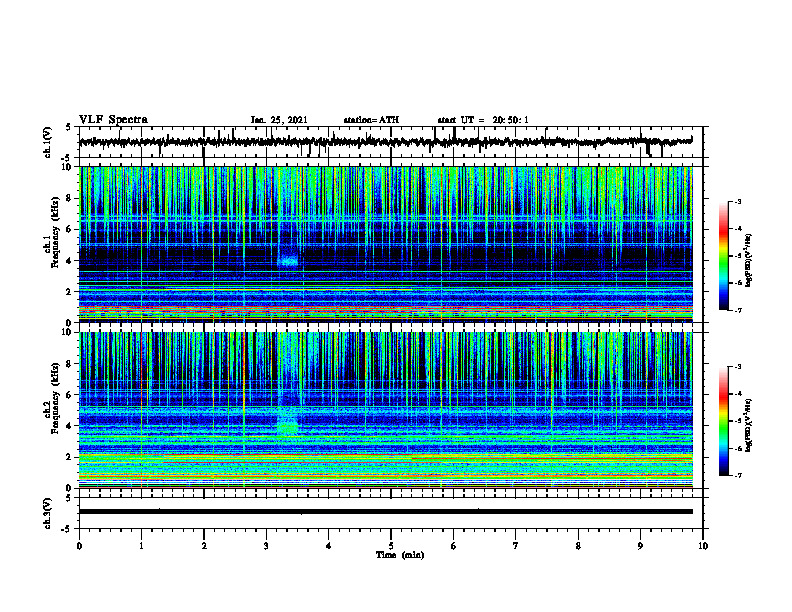
Task: Click the "-3" tick label on the upper colorbar
Action: (738, 201)
